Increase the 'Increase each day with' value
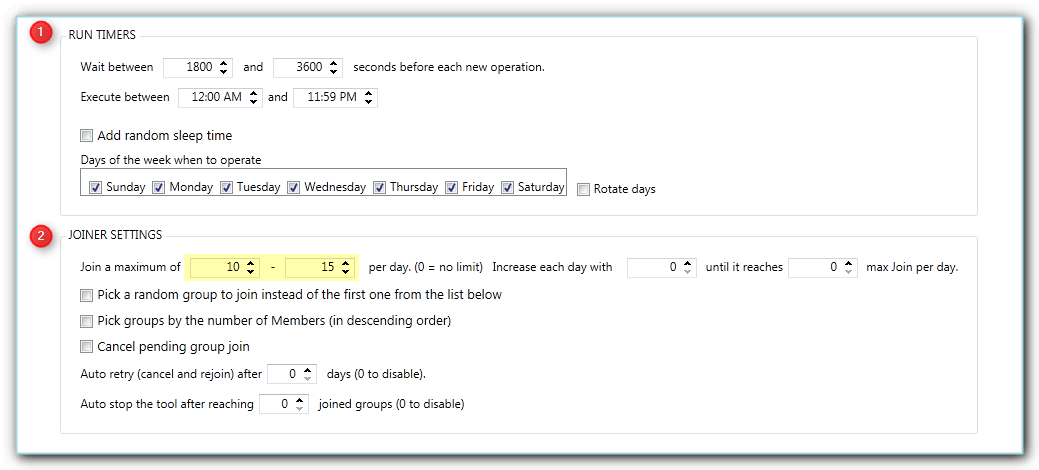 pos(688,263)
